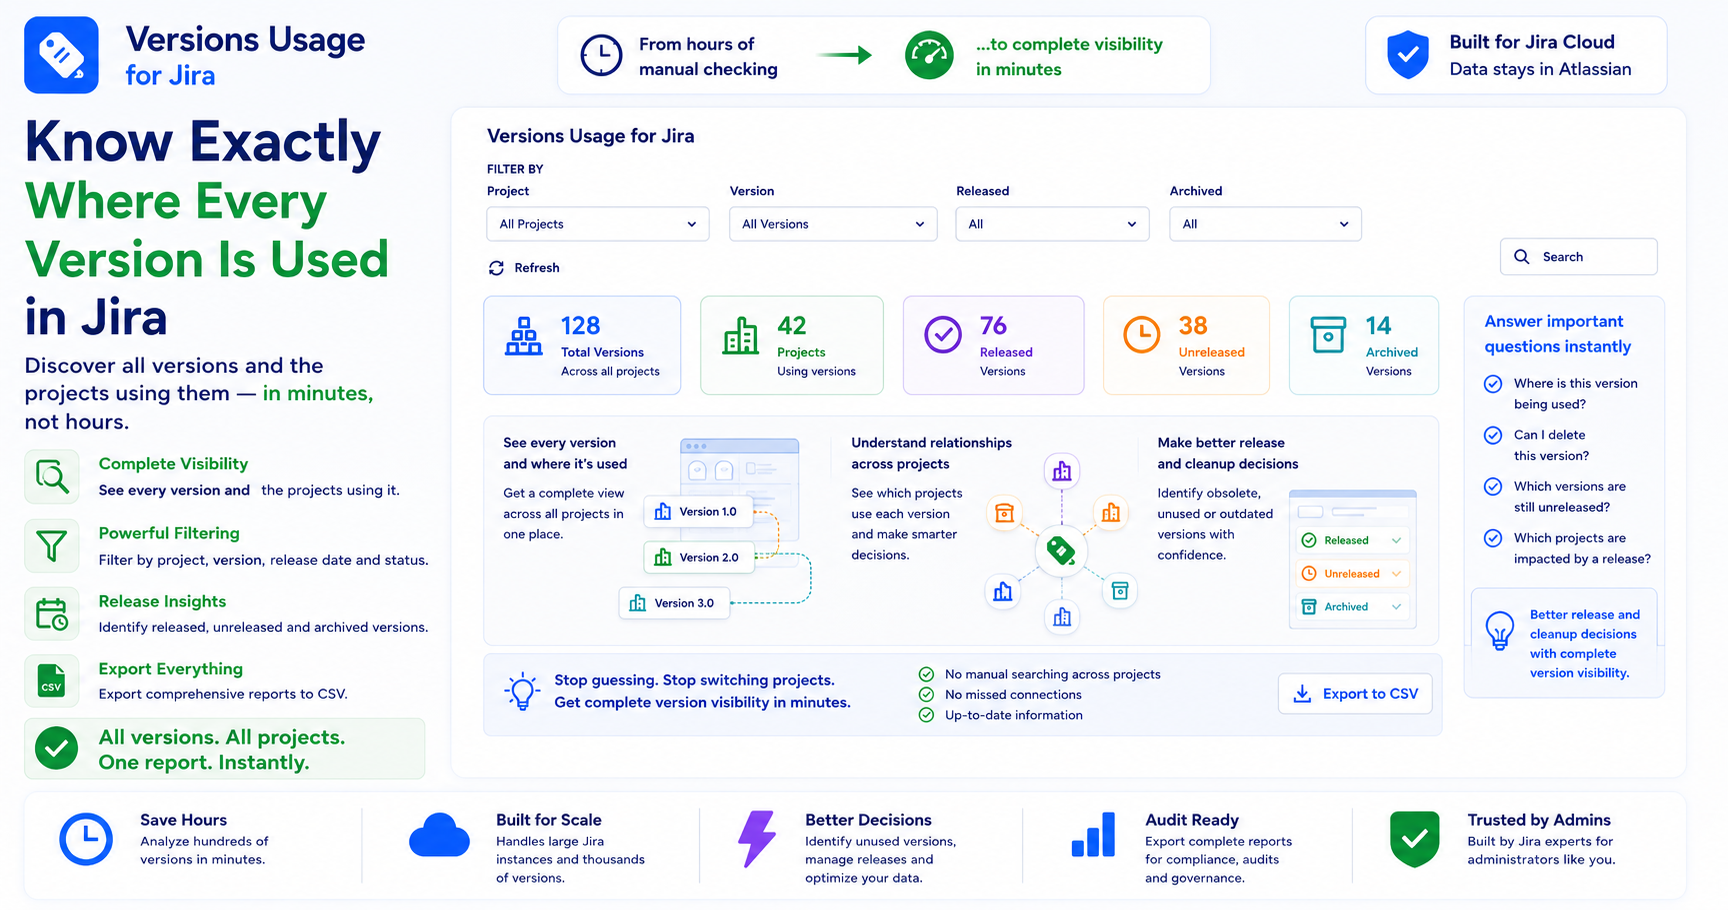Click the central green tag node in the diagram
This screenshot has width=1728, height=910.
1061,550
